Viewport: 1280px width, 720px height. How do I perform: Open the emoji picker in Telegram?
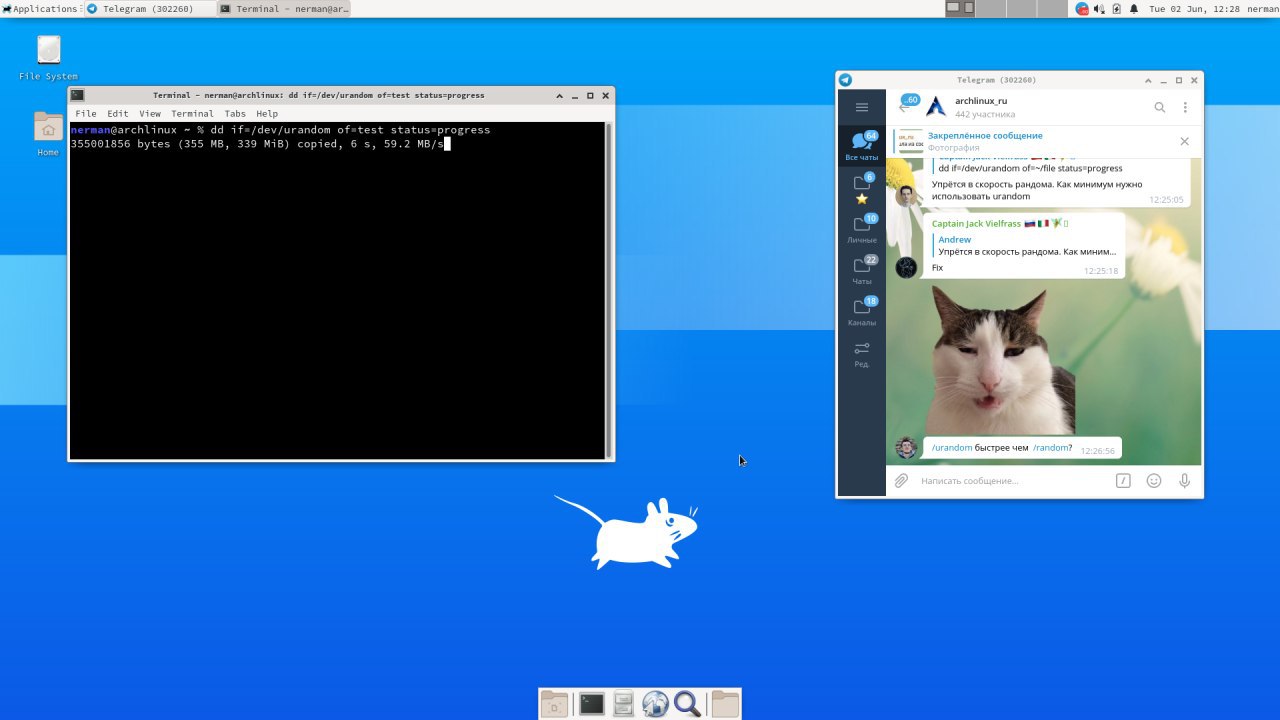pos(1154,481)
